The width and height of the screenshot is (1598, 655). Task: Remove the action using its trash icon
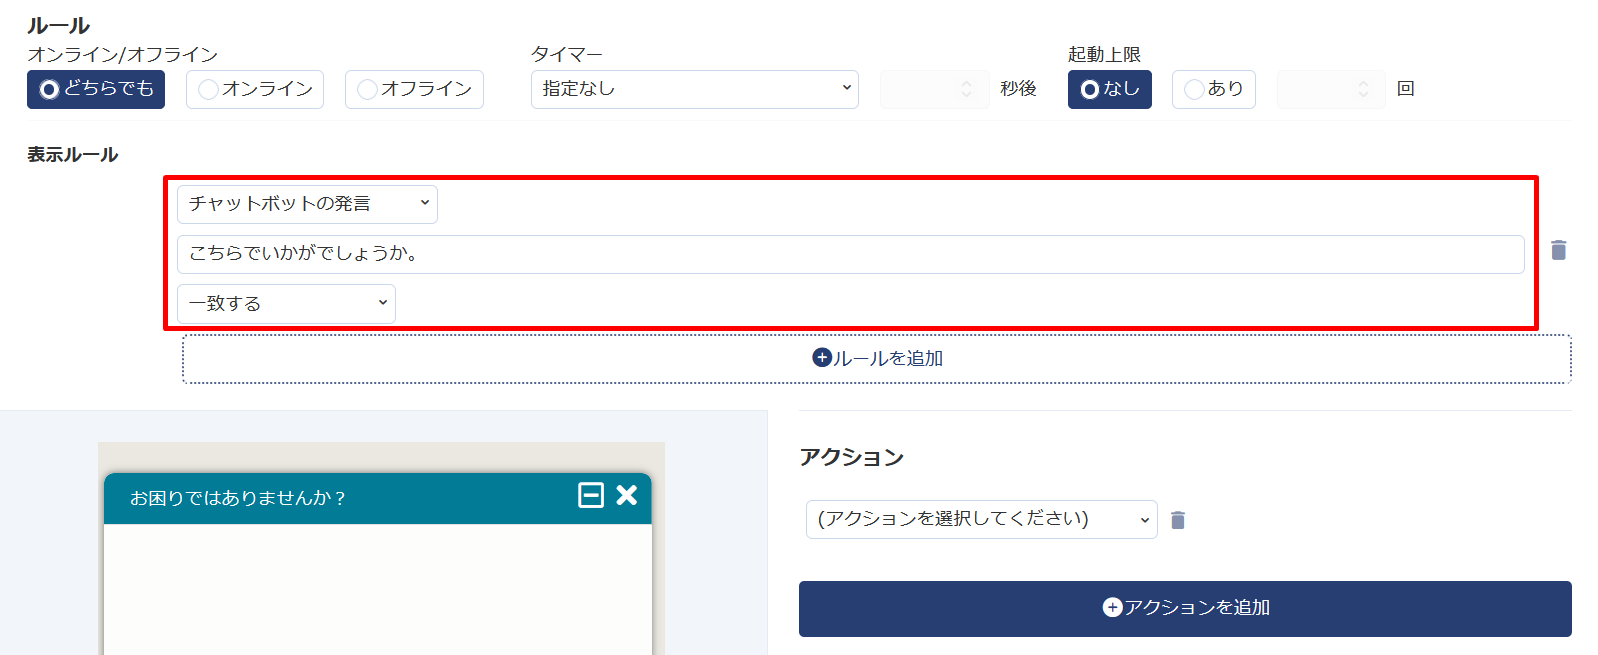click(x=1178, y=520)
